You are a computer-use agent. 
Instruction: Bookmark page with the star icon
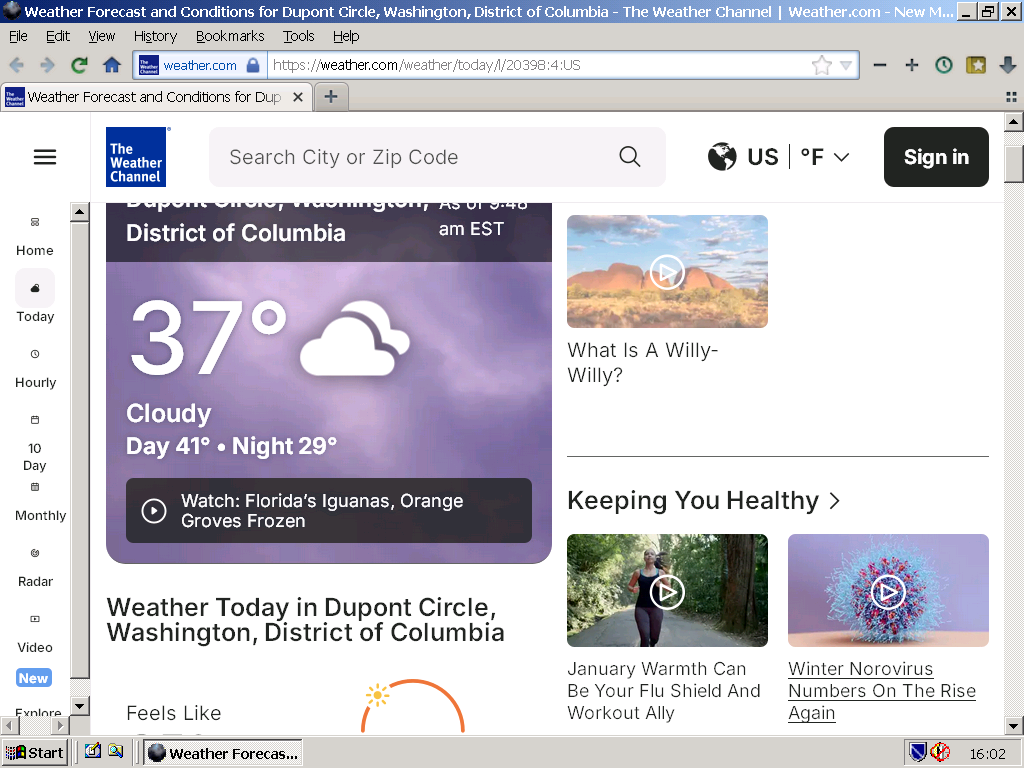(x=821, y=65)
